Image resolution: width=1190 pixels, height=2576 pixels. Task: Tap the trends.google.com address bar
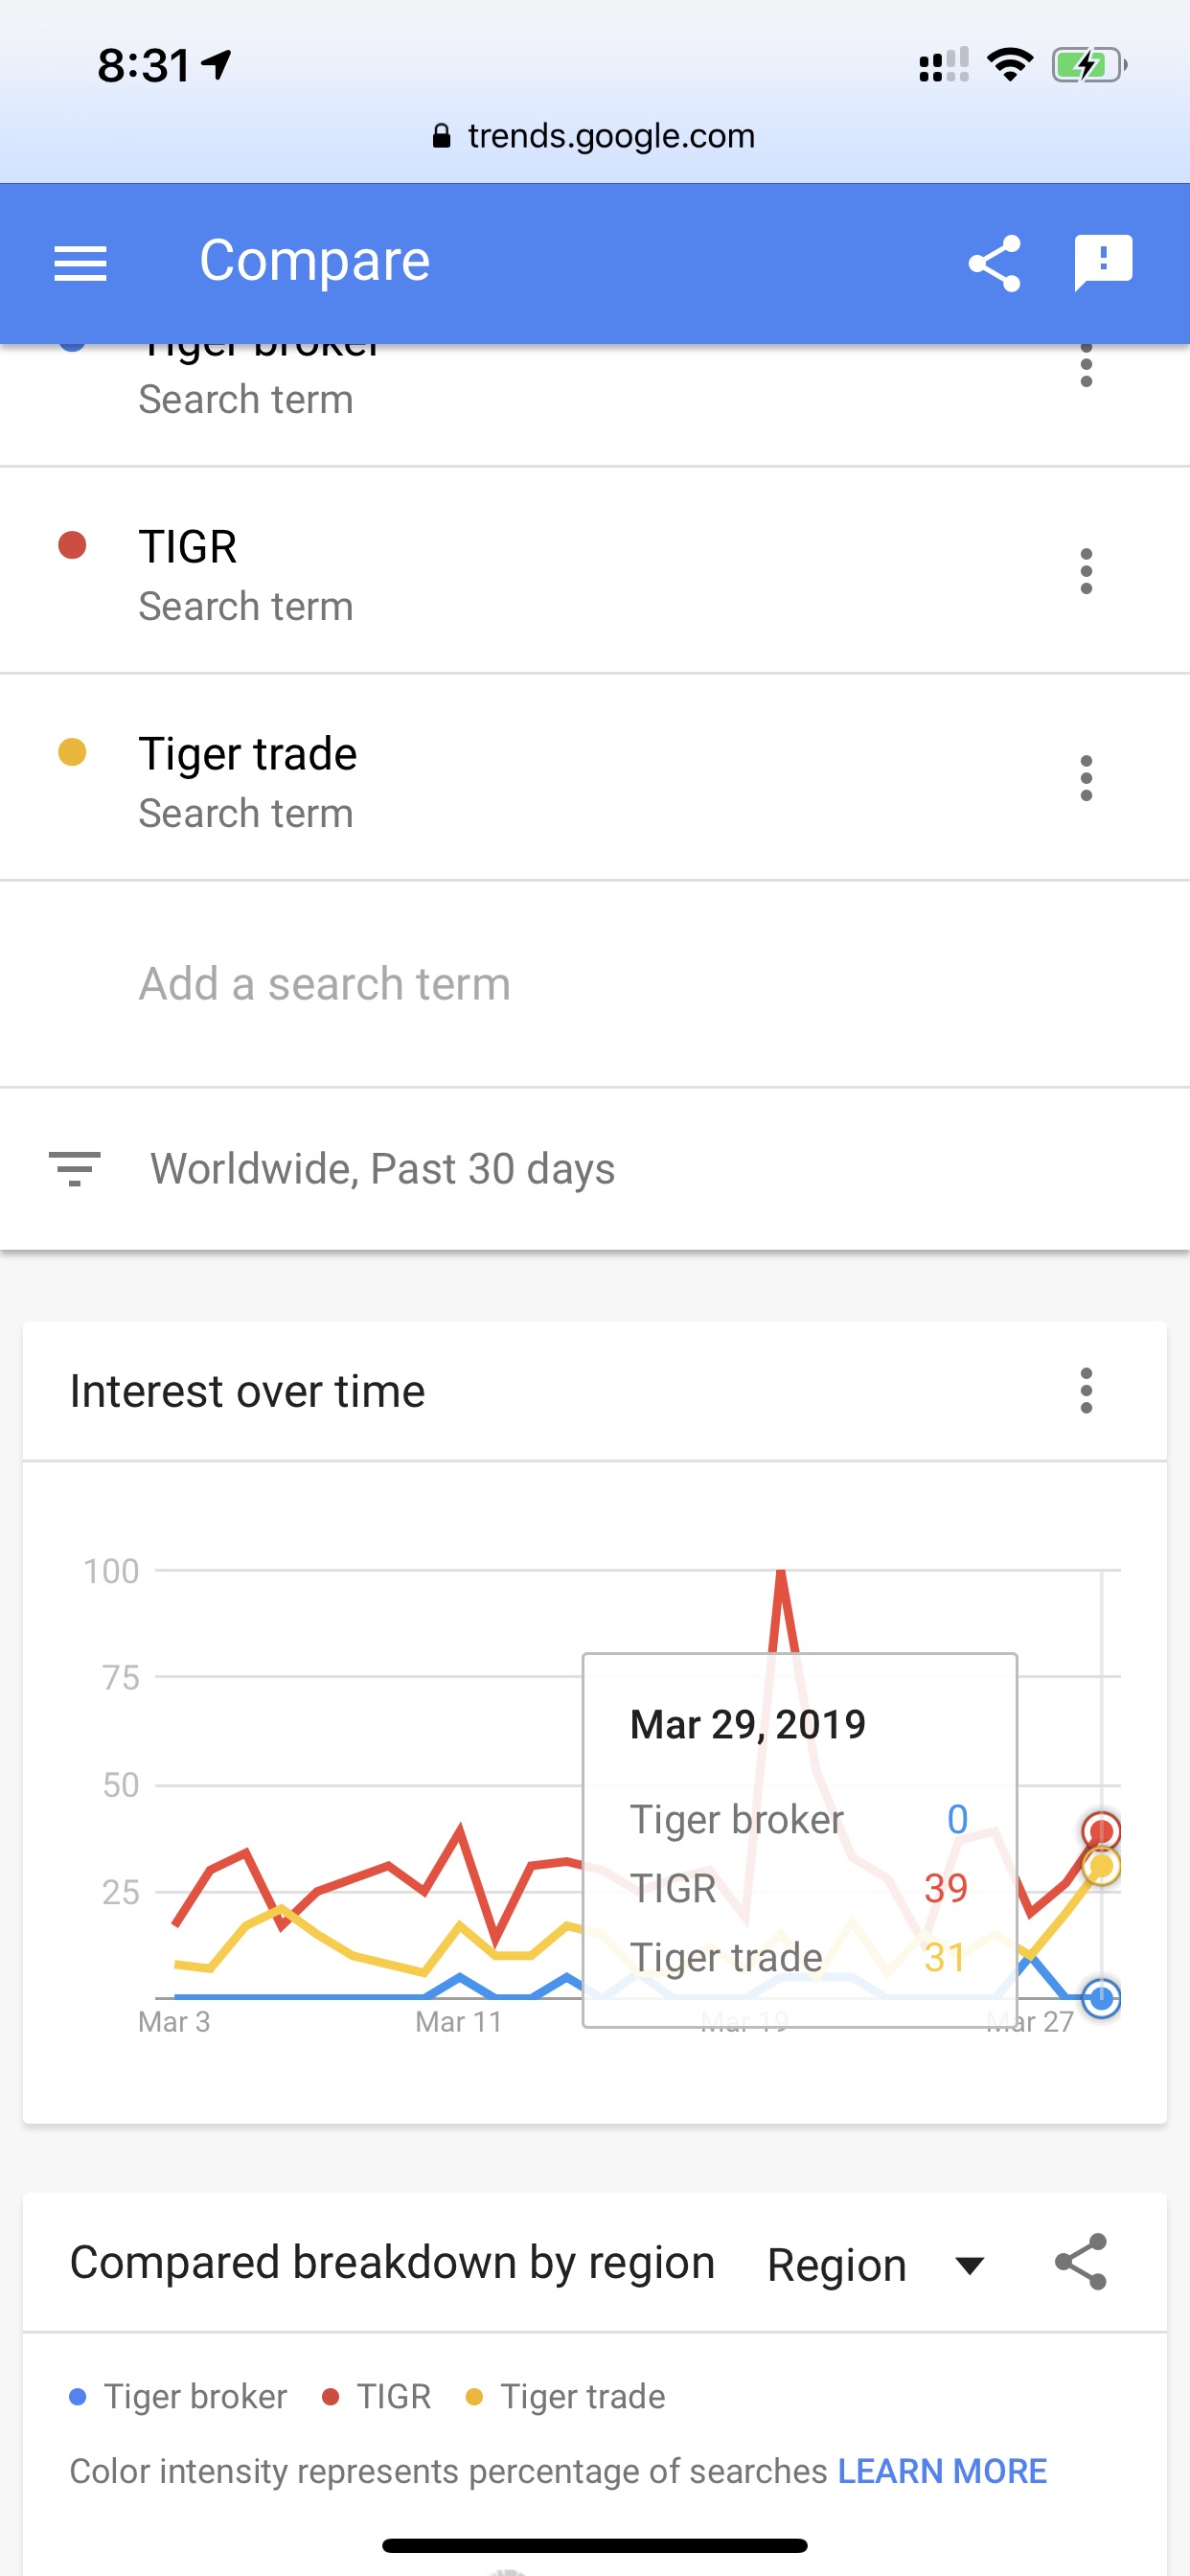595,136
